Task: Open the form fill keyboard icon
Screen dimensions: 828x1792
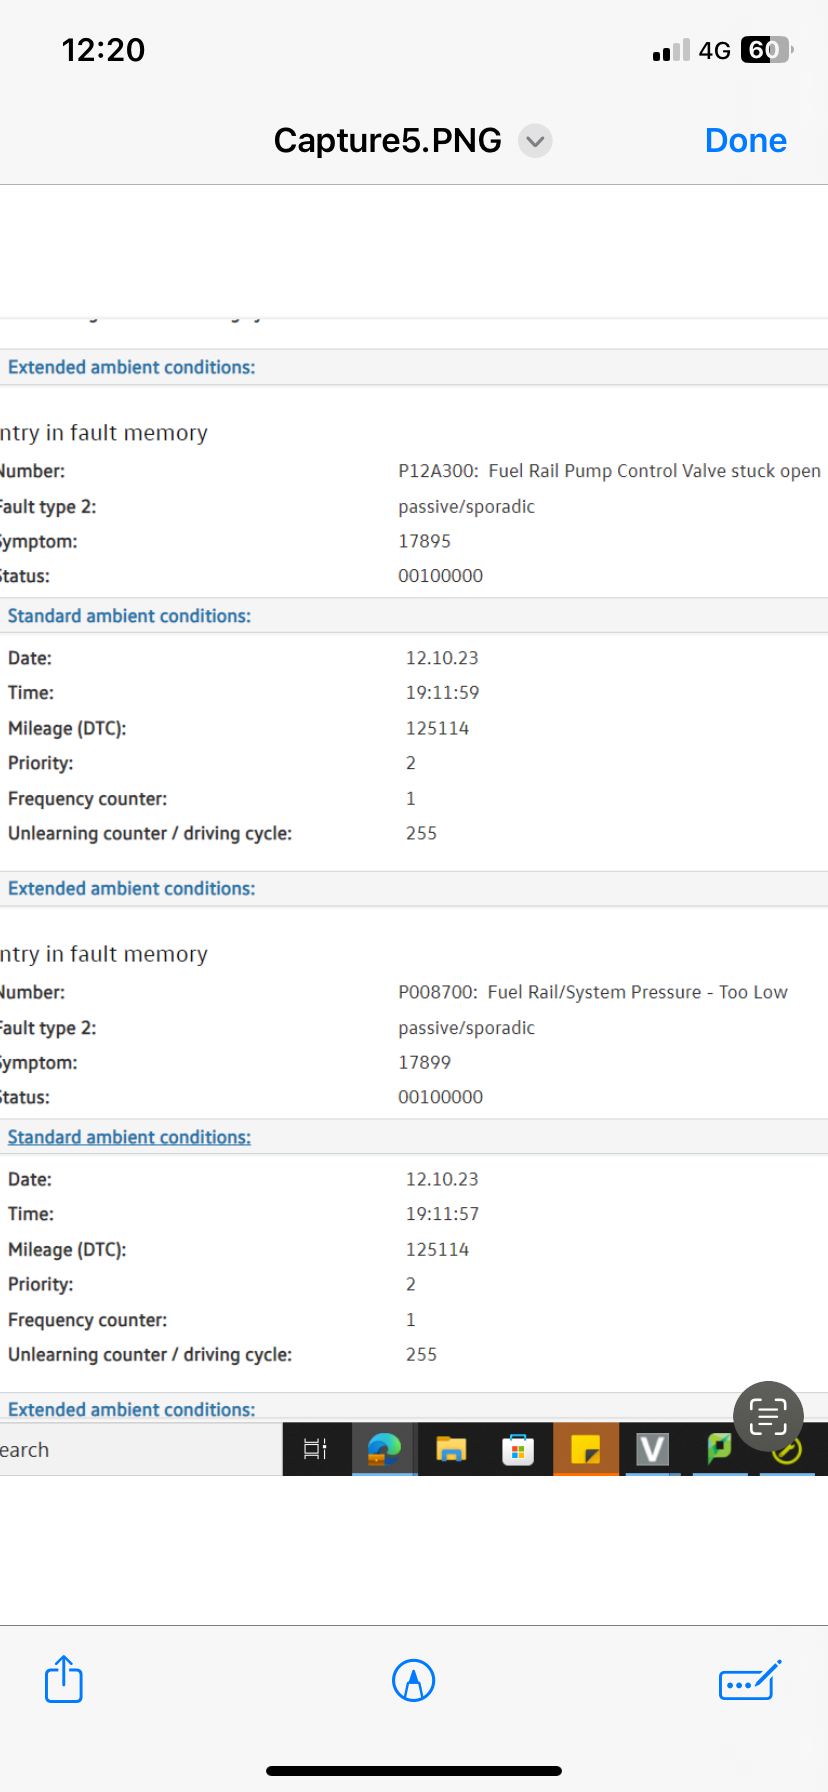Action: pos(749,1681)
